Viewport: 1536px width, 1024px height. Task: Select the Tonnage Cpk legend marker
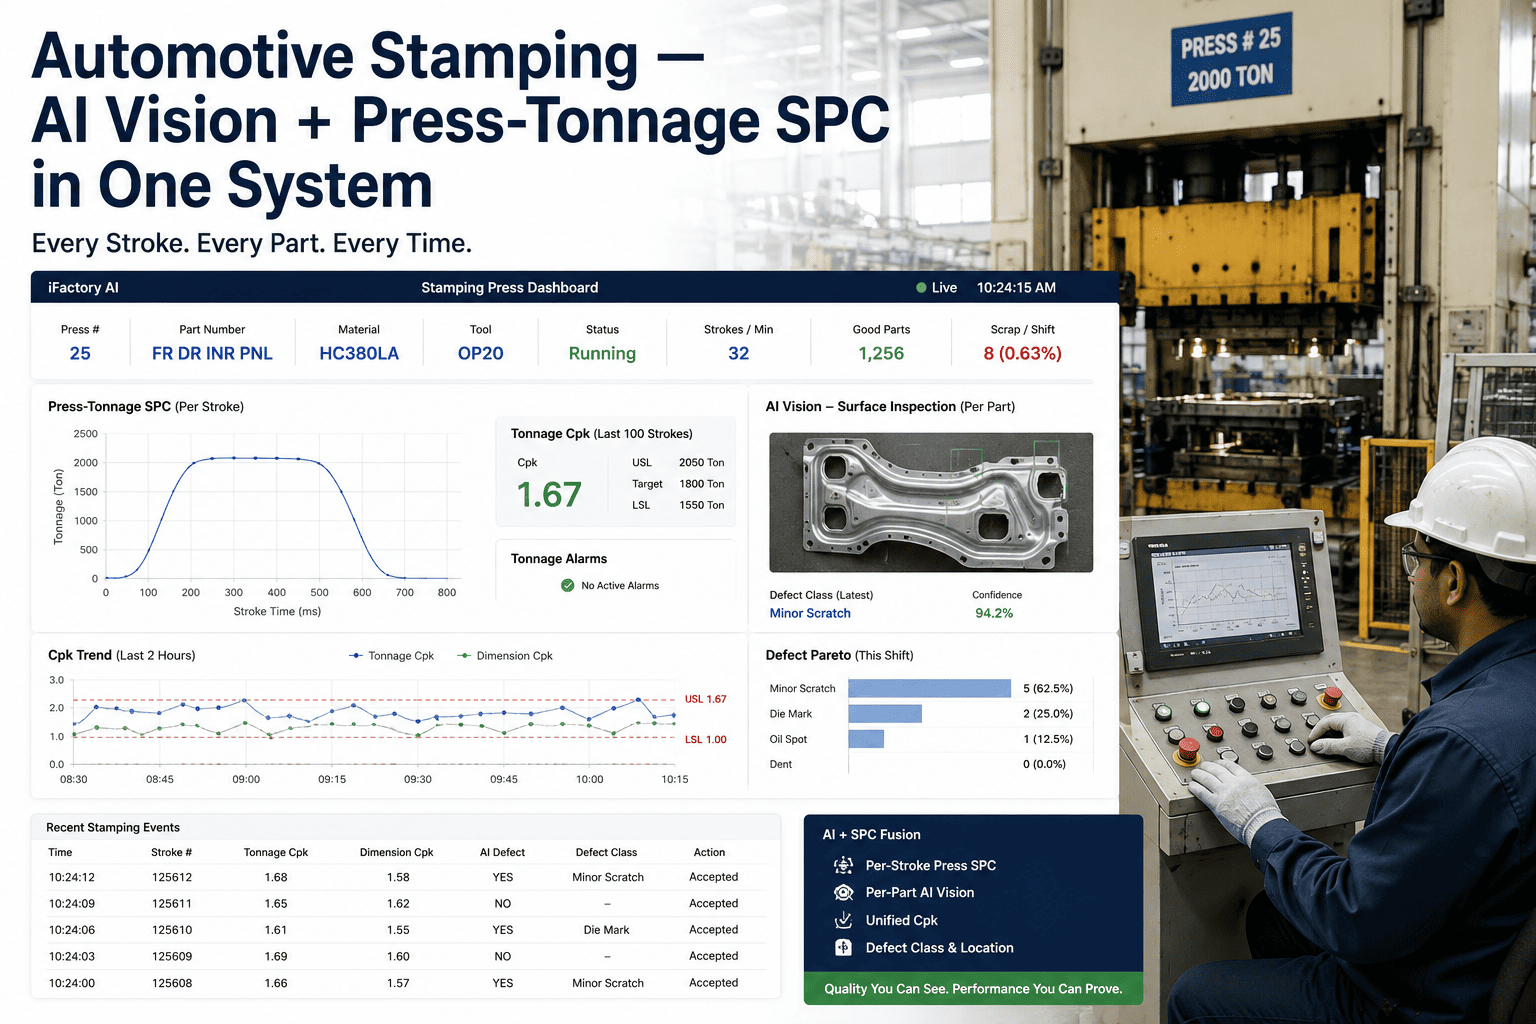coord(356,656)
